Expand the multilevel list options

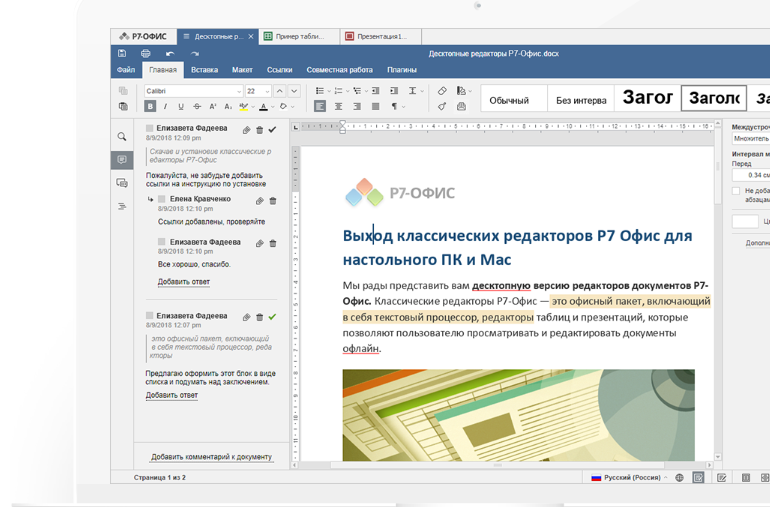coord(366,91)
